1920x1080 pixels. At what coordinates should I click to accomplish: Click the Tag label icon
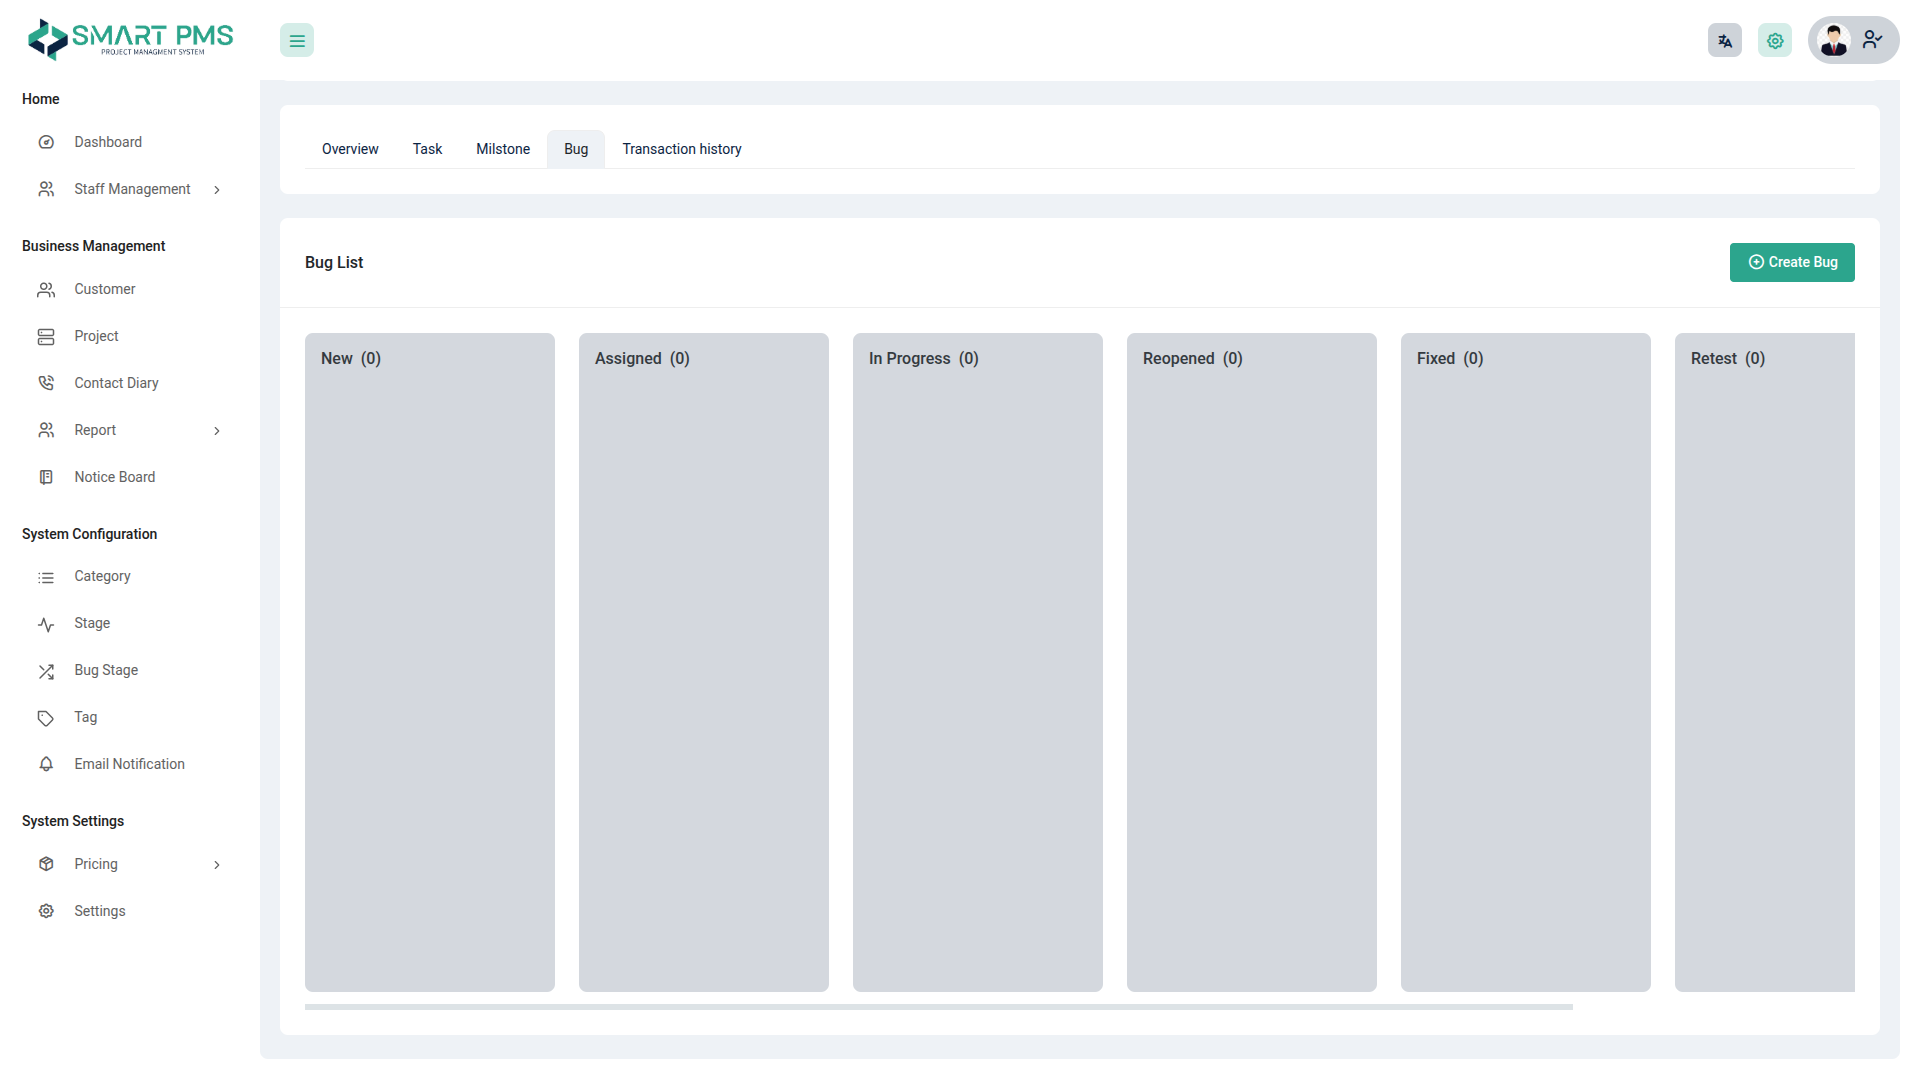(46, 718)
